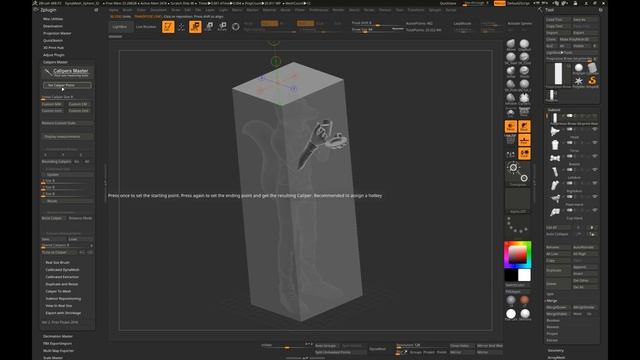640x360 pixels.
Task: Collapse the Merge subpalette
Action: [x=552, y=300]
